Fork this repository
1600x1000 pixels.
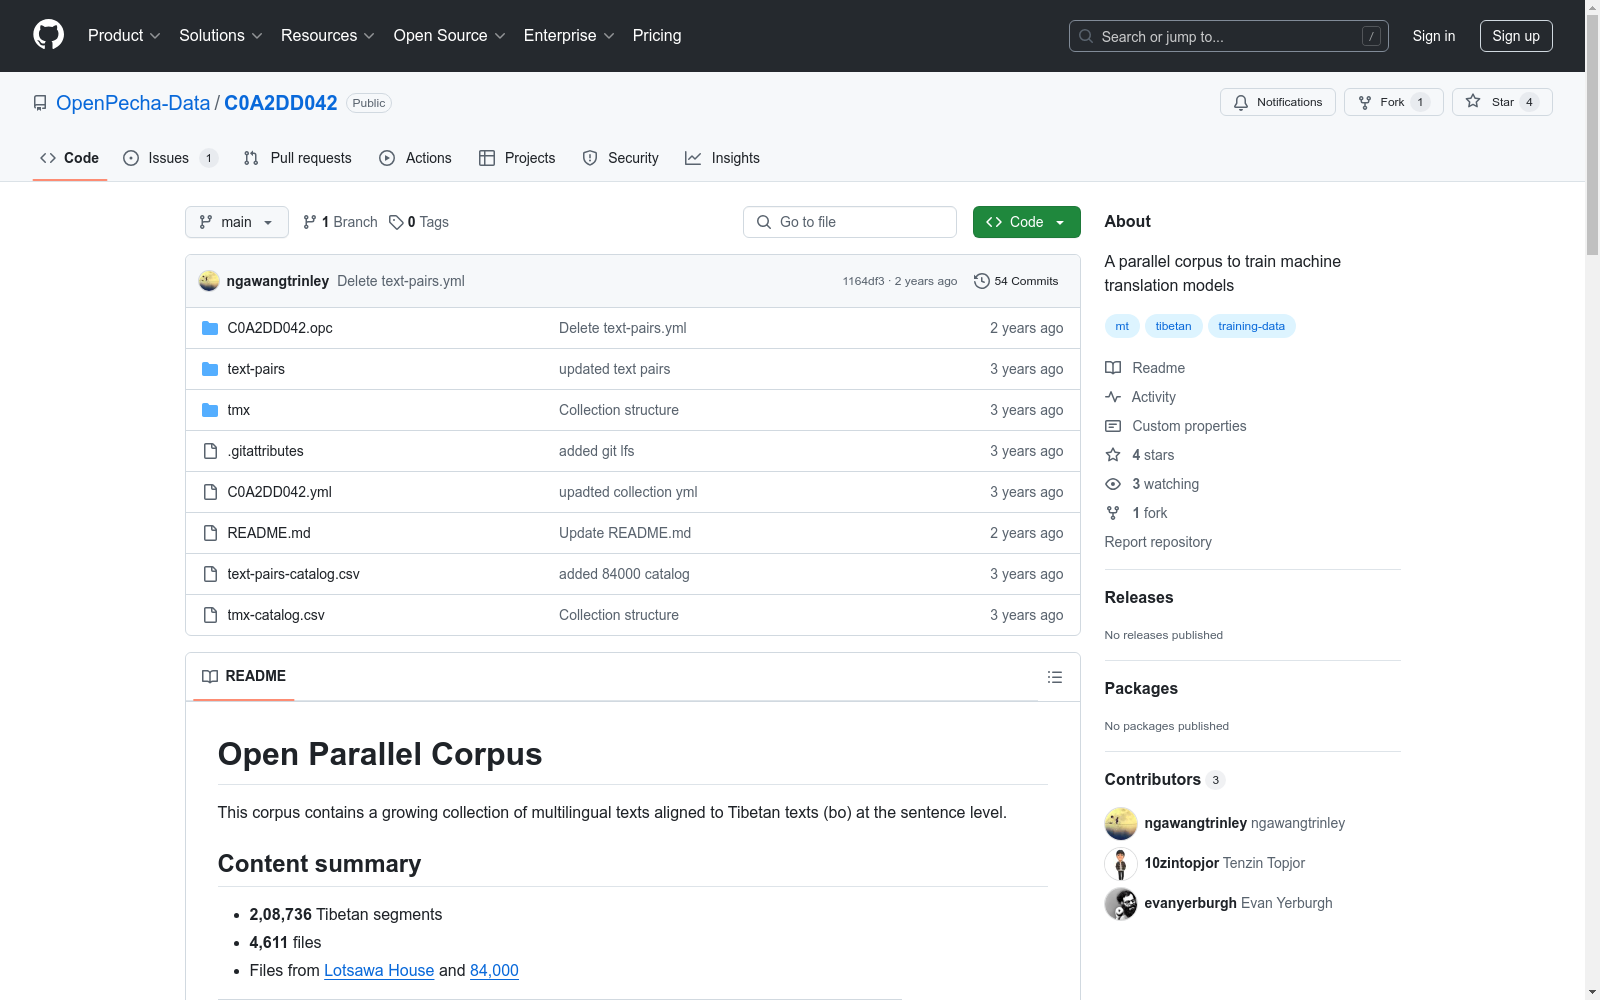pos(1393,102)
